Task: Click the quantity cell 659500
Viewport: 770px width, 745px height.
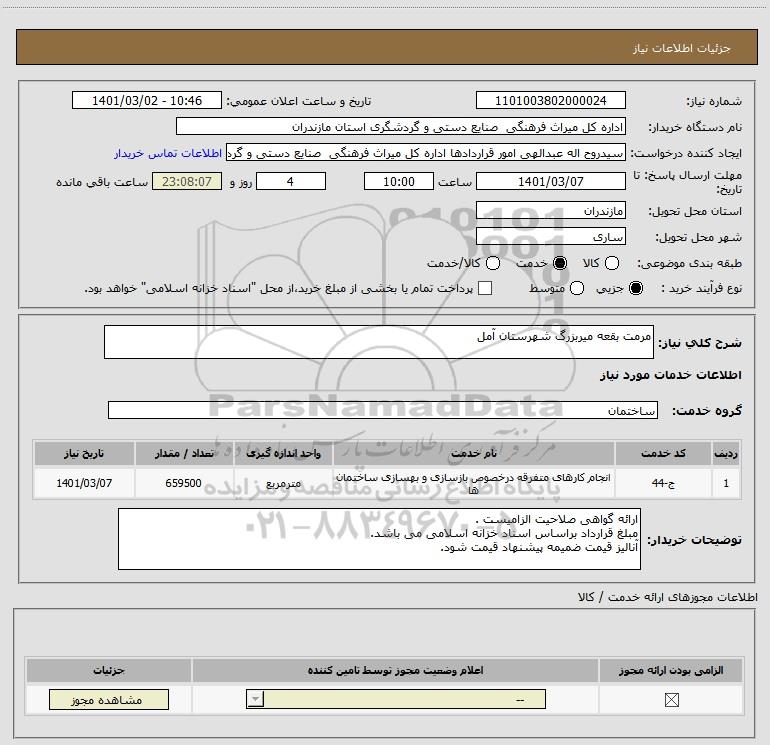Action: click(x=184, y=483)
